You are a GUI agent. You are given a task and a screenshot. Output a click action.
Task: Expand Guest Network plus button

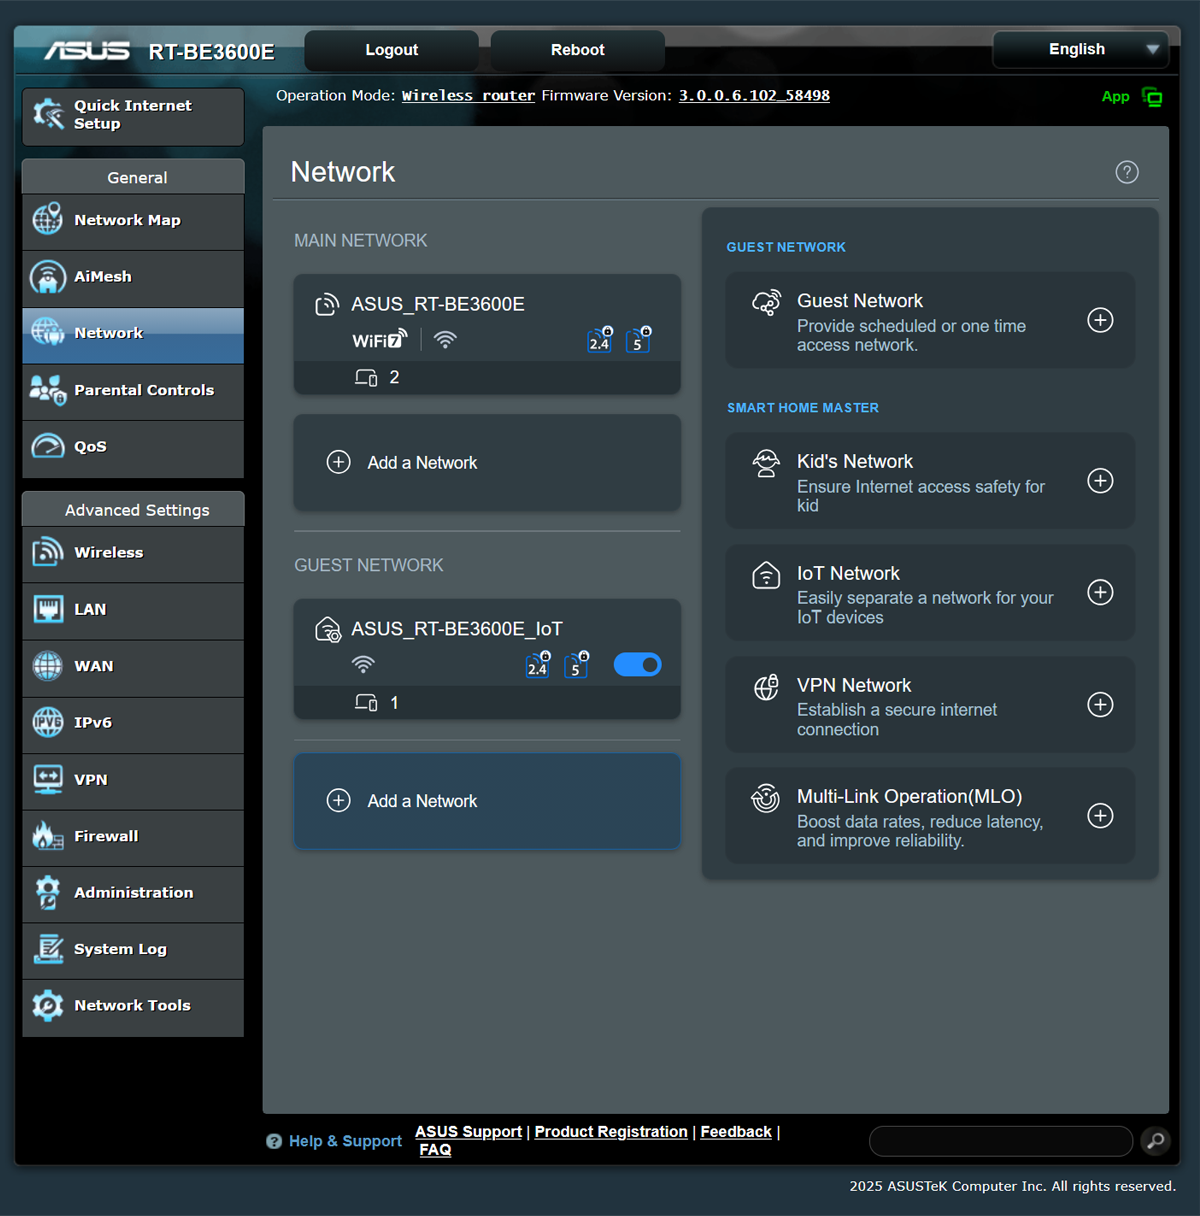tap(1100, 320)
